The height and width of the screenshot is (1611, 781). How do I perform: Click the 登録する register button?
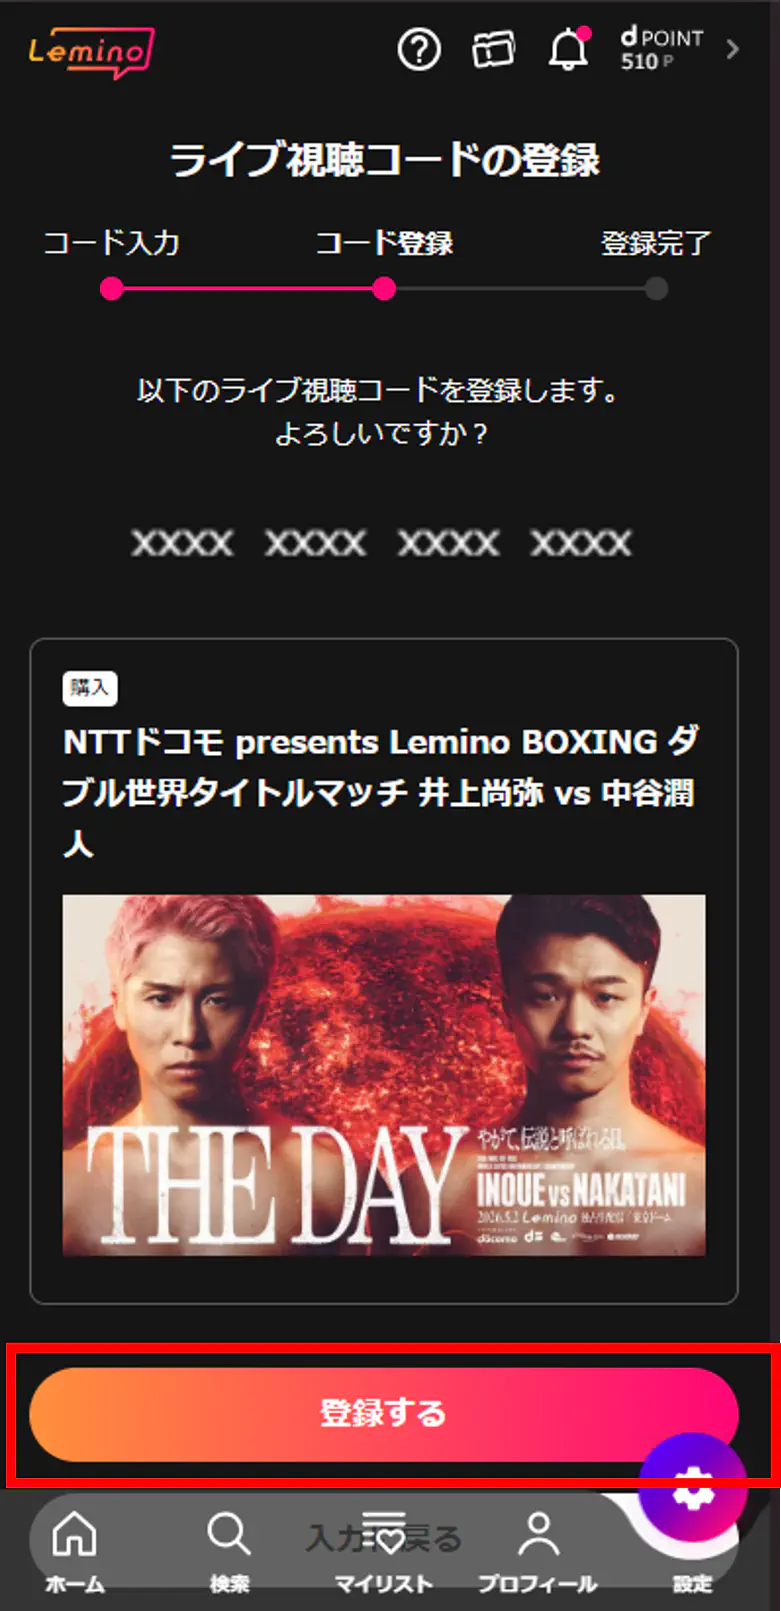tap(384, 1414)
